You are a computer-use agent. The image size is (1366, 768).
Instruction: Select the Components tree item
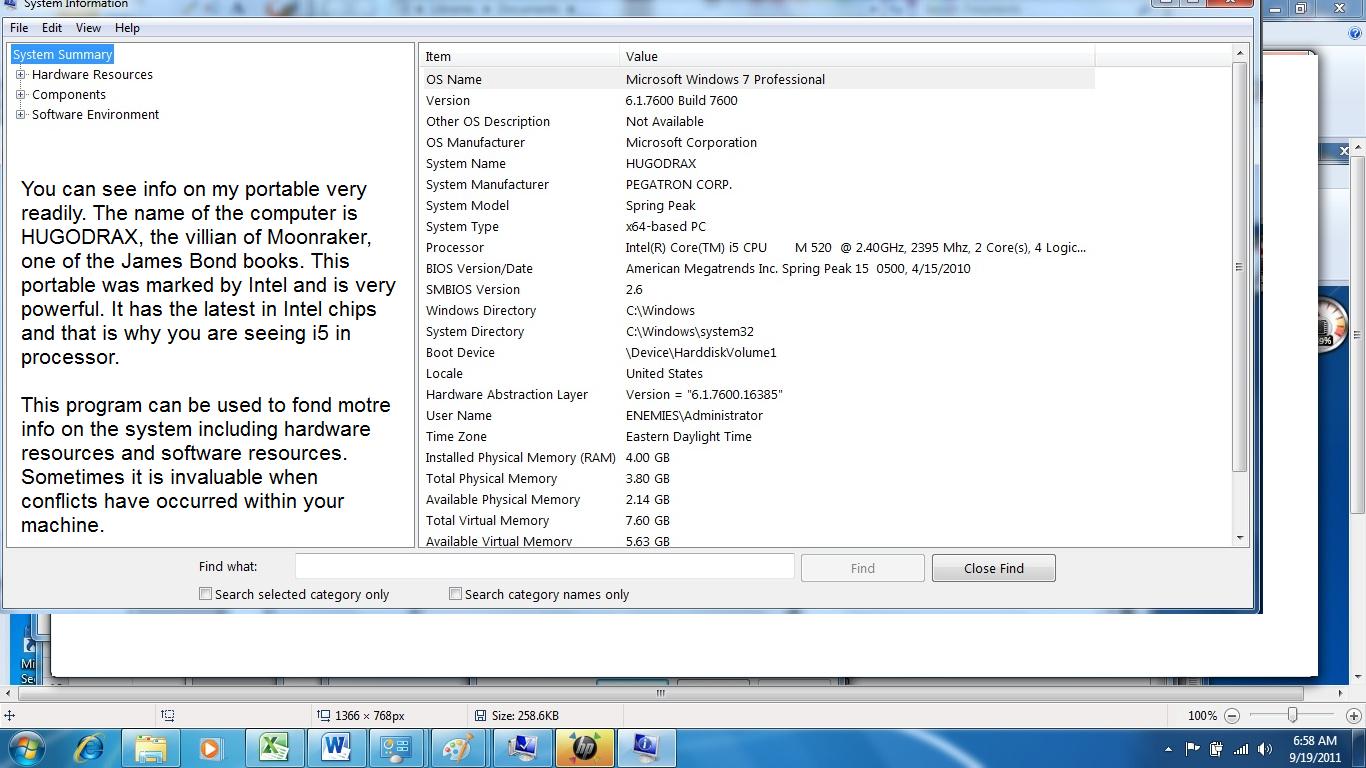point(68,94)
